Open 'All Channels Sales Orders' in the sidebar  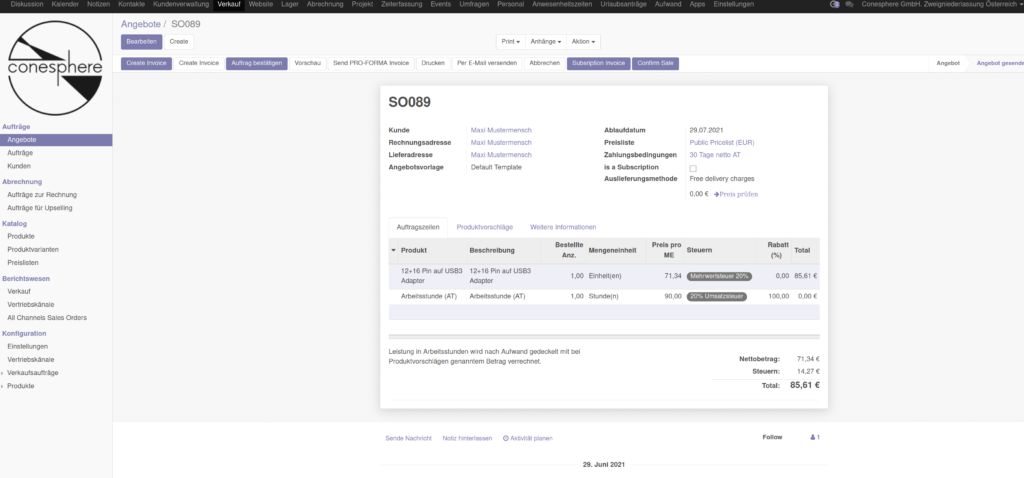(x=47, y=318)
